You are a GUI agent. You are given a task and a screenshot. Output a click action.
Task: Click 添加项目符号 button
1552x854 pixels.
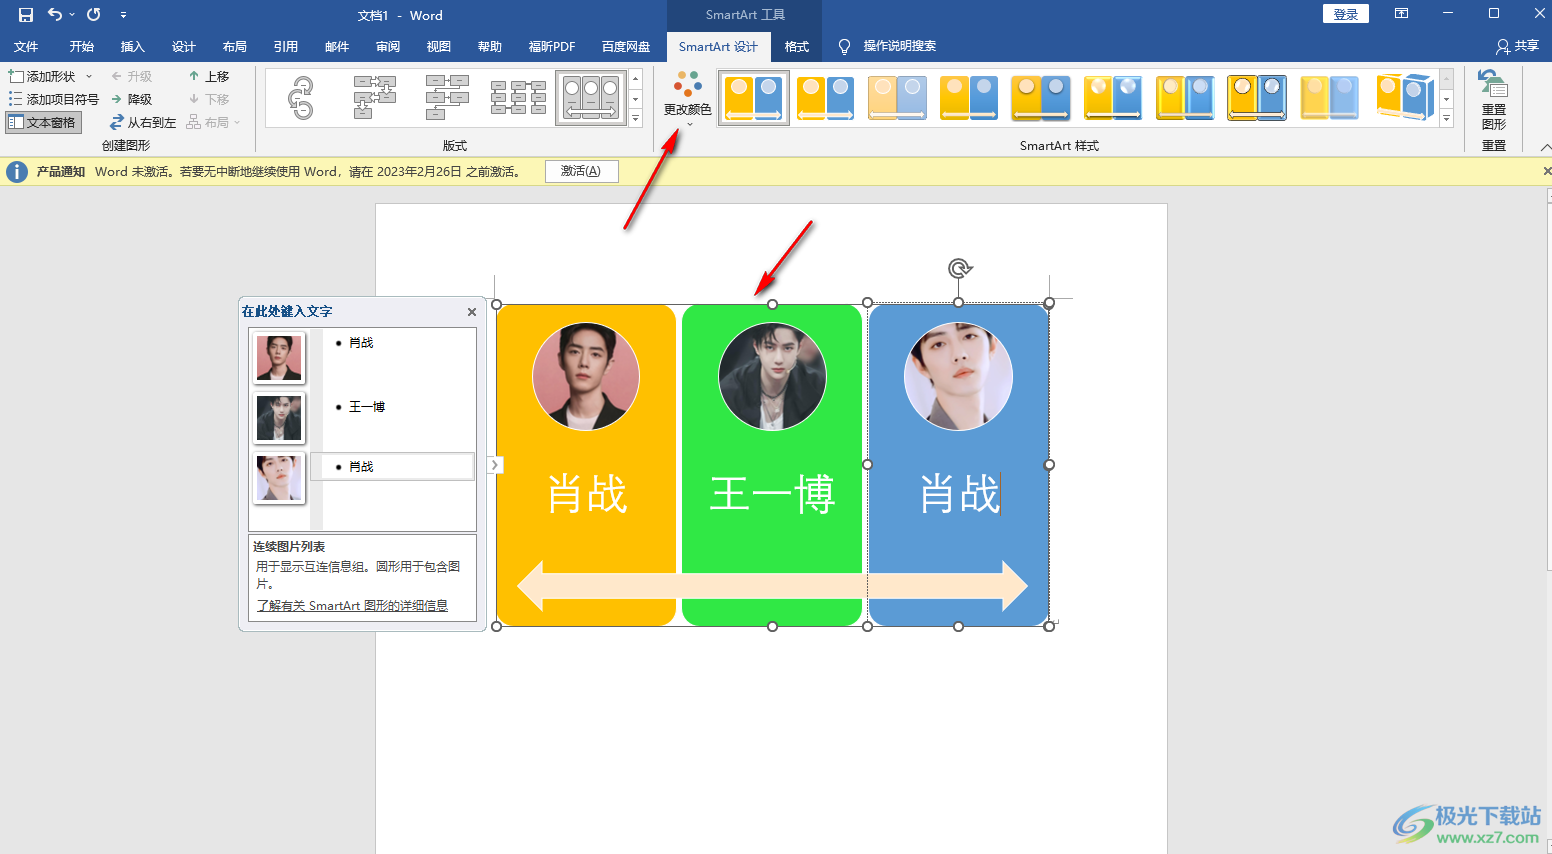[x=54, y=99]
